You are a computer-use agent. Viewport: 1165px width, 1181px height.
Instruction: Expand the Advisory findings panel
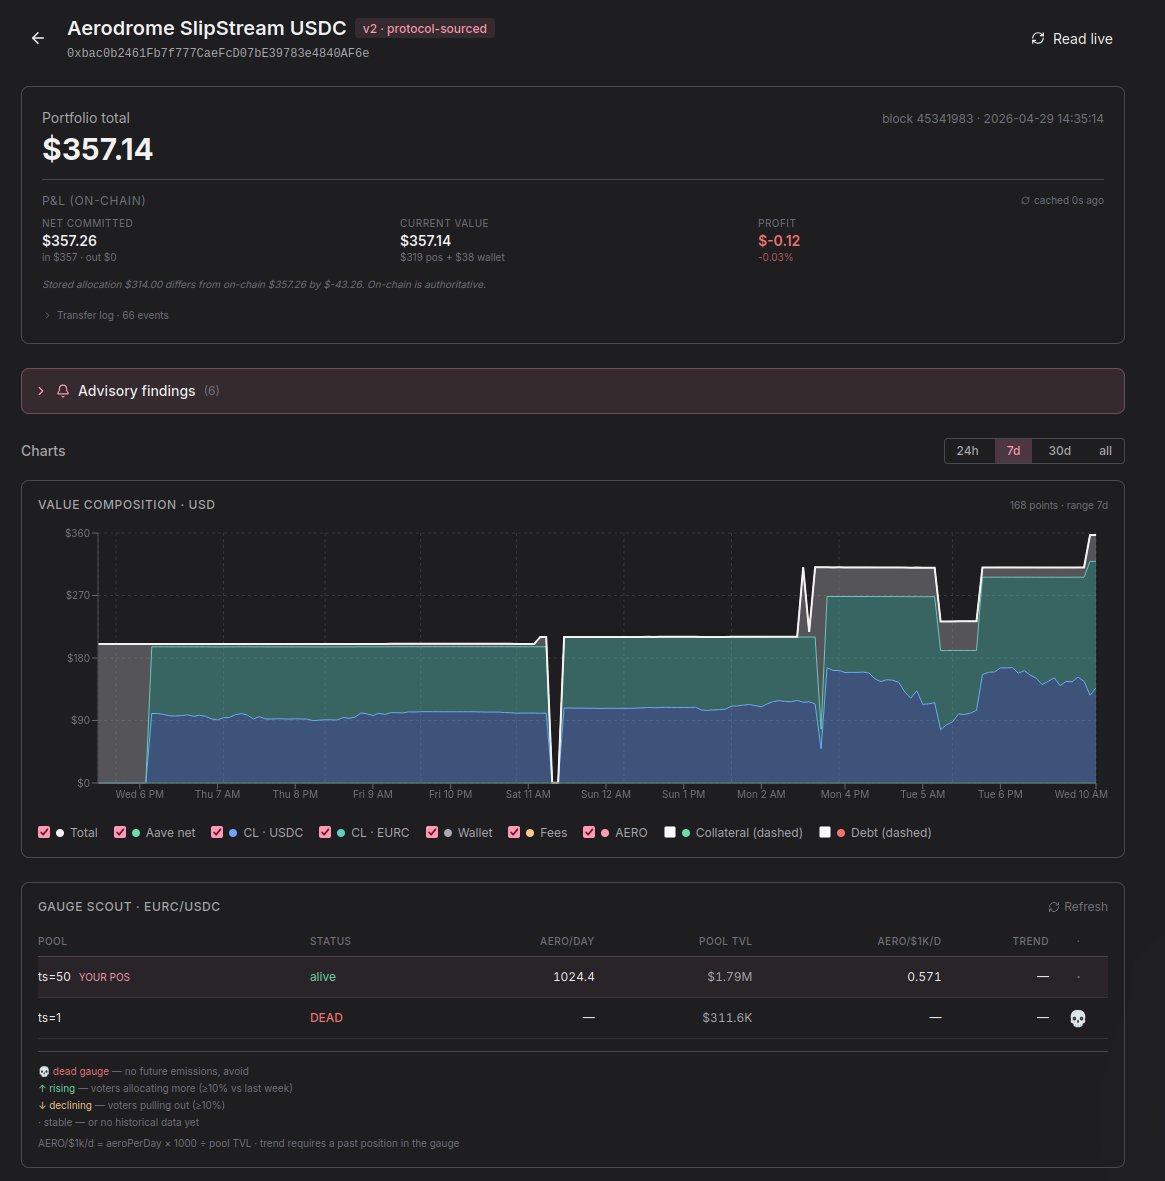(x=572, y=391)
